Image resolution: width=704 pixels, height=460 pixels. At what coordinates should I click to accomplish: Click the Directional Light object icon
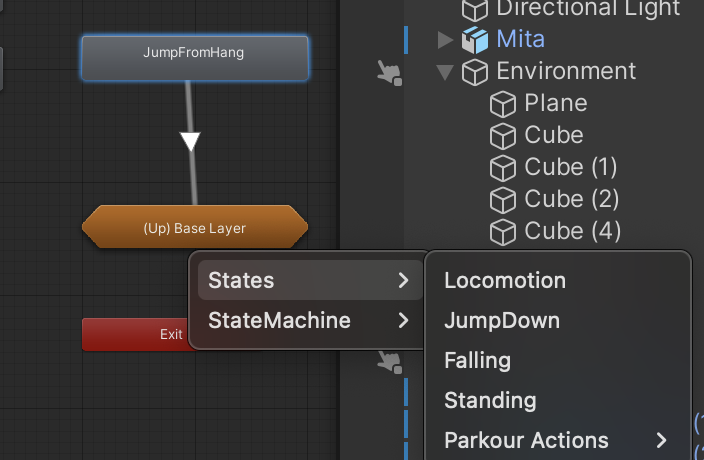click(474, 10)
